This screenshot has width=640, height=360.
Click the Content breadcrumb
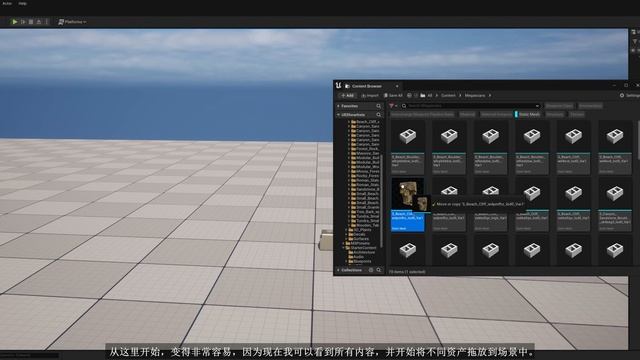coord(448,96)
